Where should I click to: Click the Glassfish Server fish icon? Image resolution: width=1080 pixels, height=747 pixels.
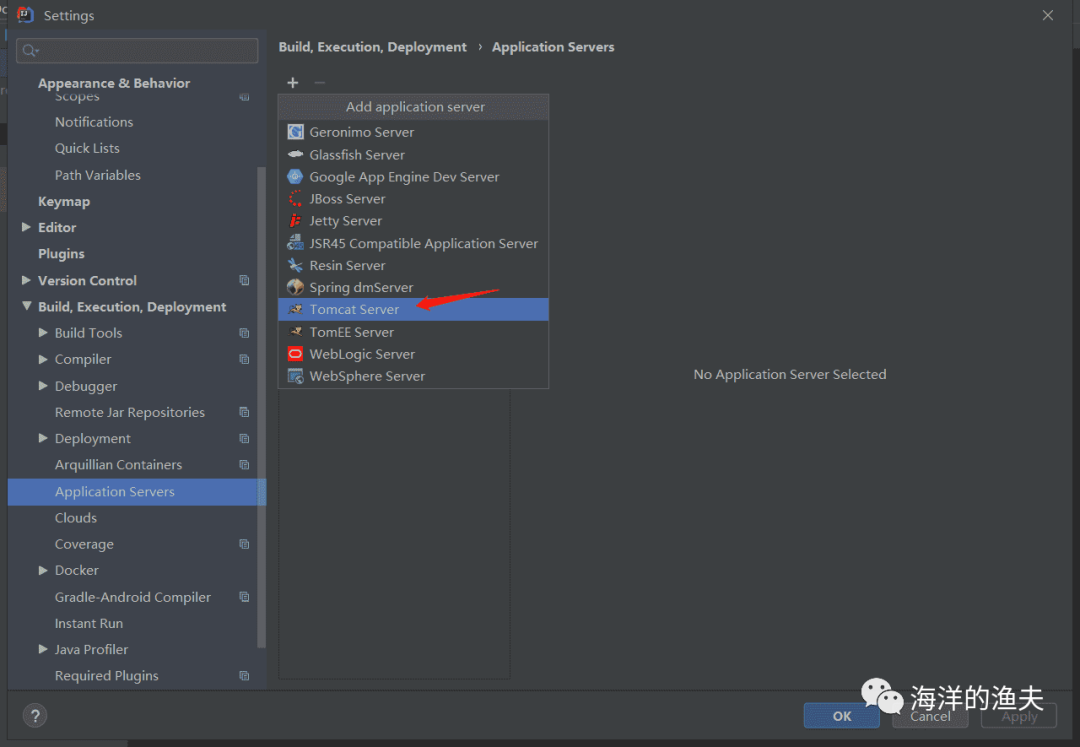(x=295, y=154)
